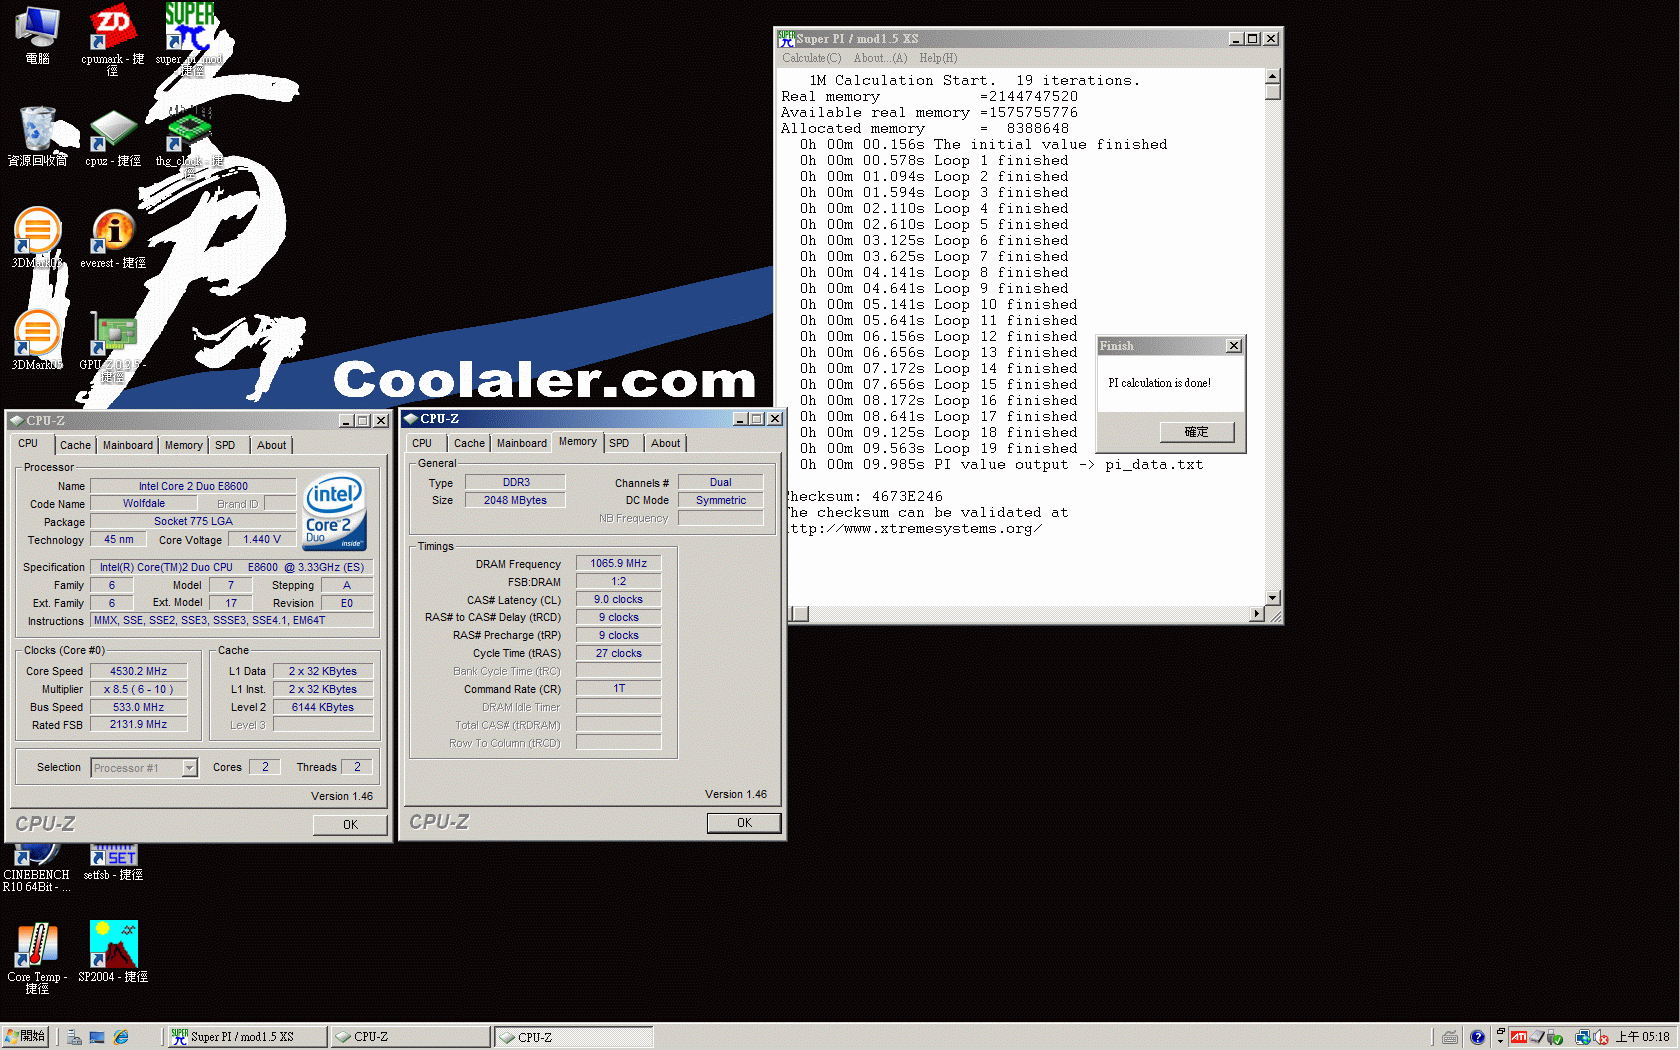Click the Safely Remove Hardware tray icon
The height and width of the screenshot is (1050, 1680).
[1556, 1038]
